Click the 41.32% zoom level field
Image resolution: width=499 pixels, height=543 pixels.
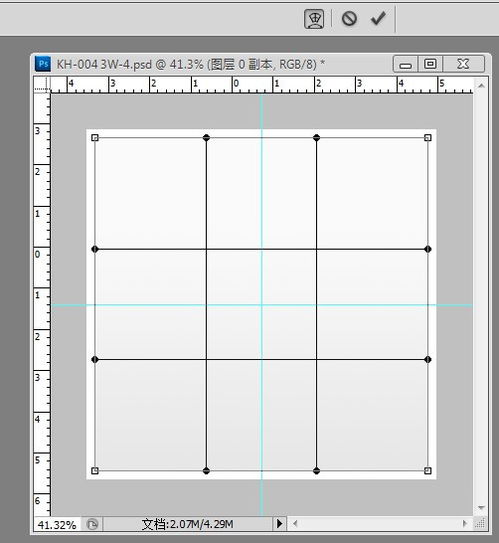pos(57,525)
